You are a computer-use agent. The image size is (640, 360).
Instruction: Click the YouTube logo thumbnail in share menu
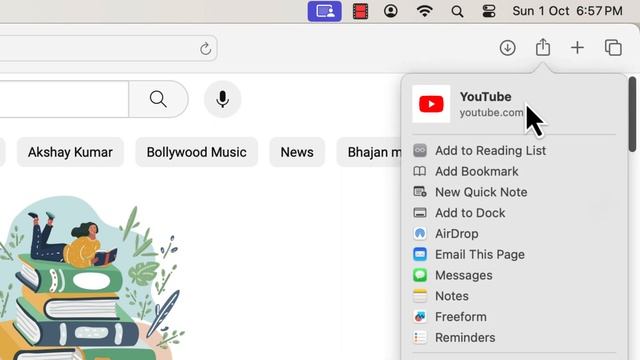tap(431, 104)
